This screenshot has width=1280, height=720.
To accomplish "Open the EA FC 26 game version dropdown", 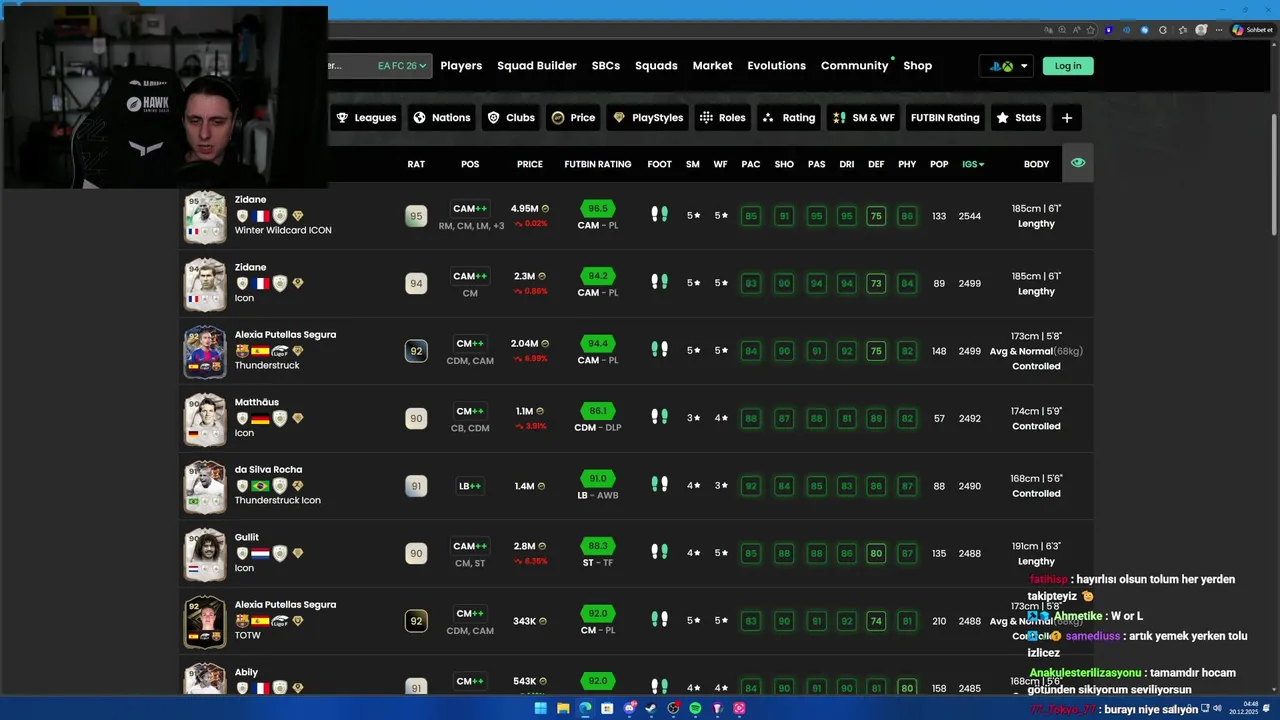I will [402, 66].
